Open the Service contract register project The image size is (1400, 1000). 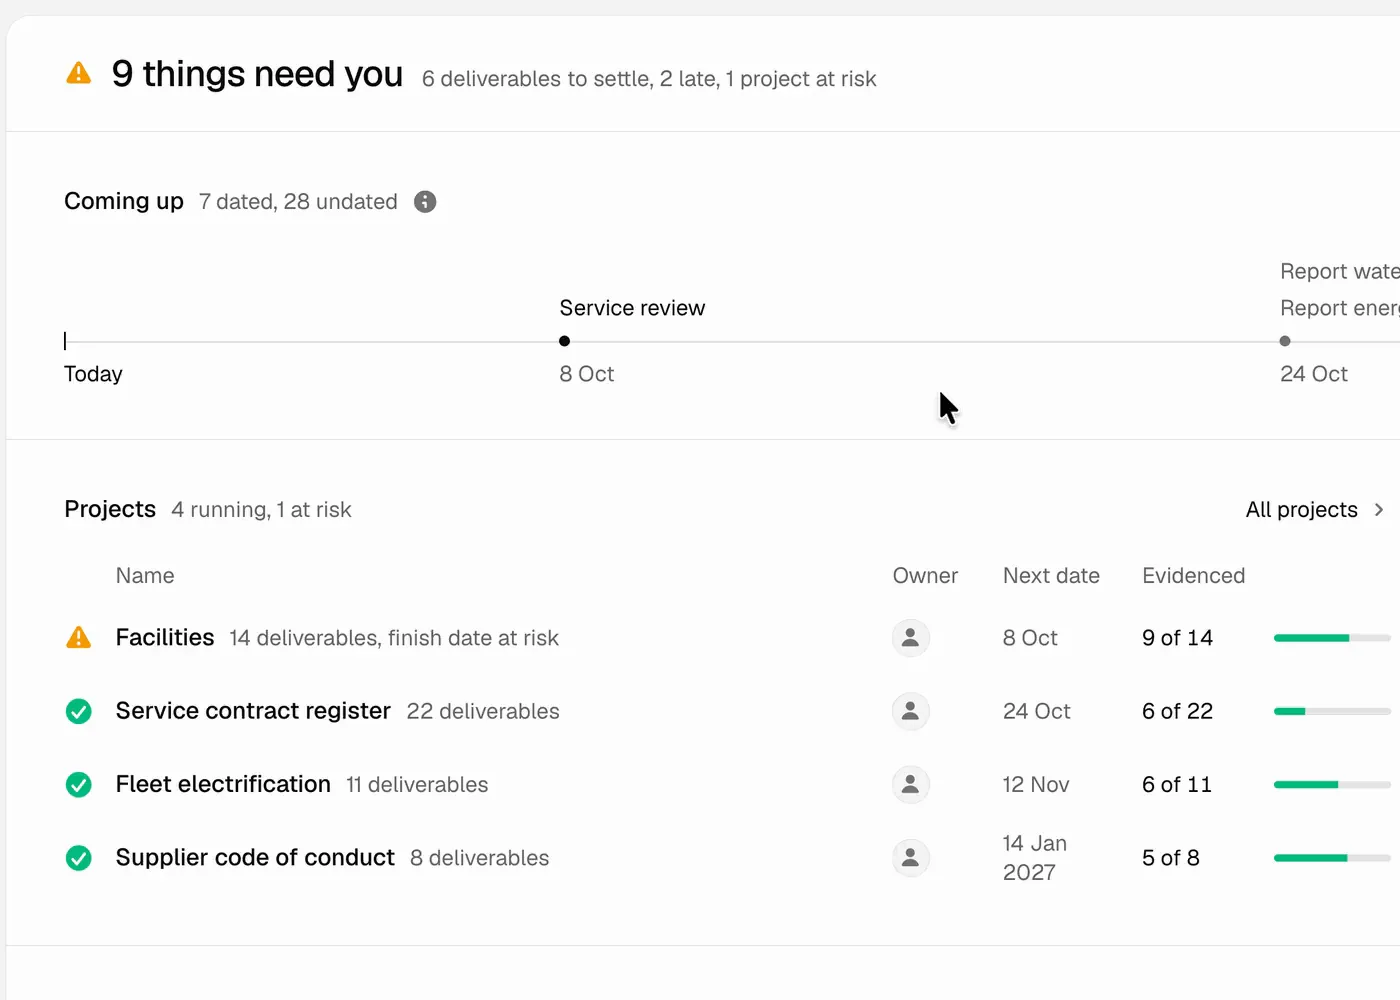[253, 711]
